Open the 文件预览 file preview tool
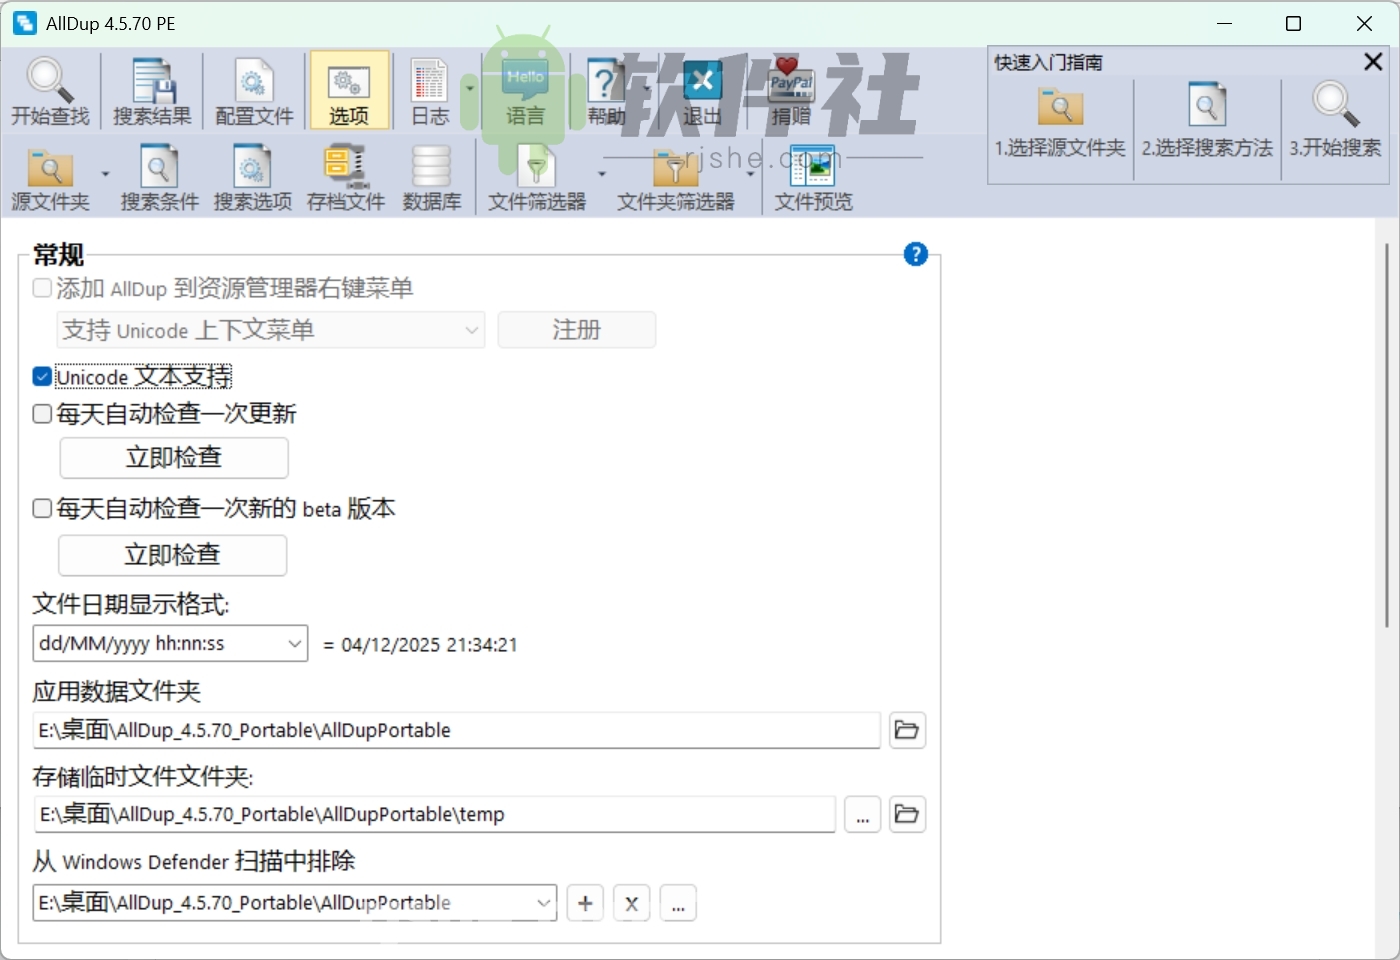This screenshot has width=1400, height=960. (812, 176)
